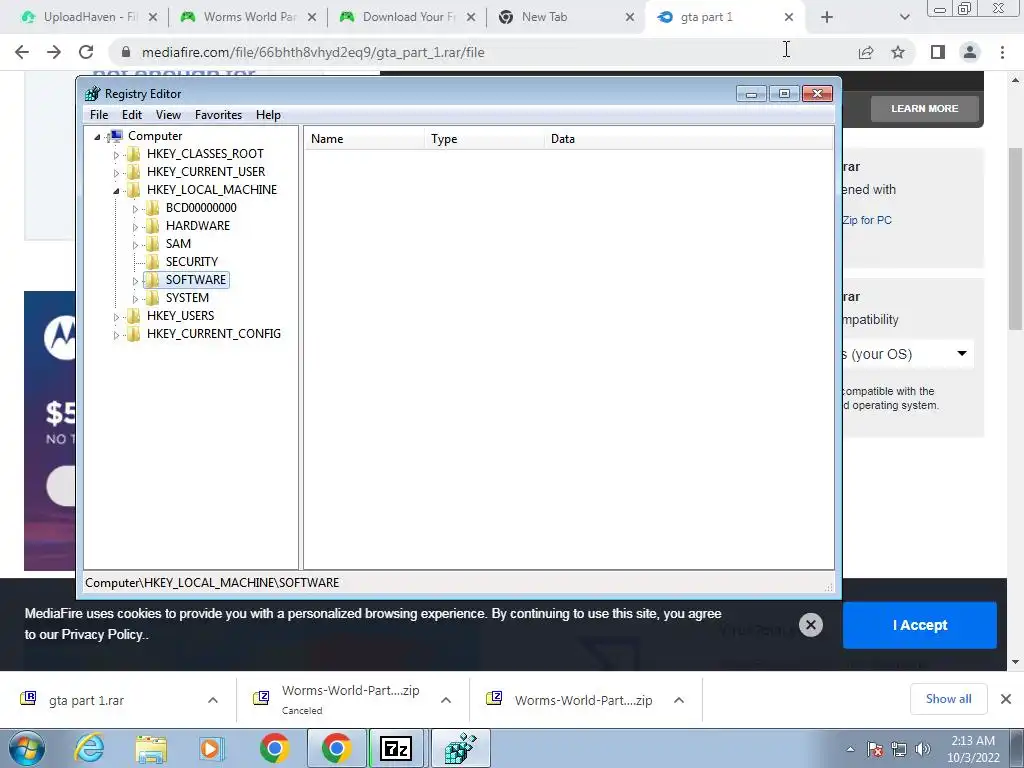Launch Internet Explorer from the taskbar
The image size is (1024, 768).
point(89,749)
